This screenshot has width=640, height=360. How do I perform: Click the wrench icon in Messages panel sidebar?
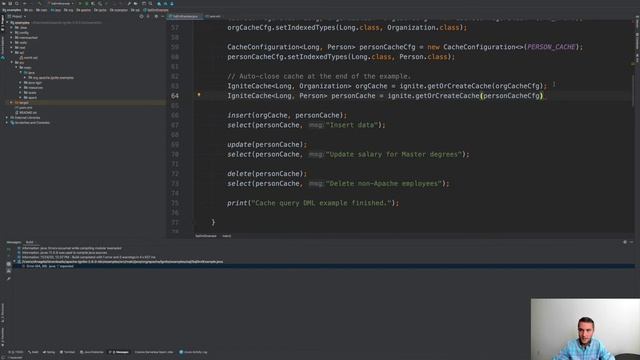(9, 279)
